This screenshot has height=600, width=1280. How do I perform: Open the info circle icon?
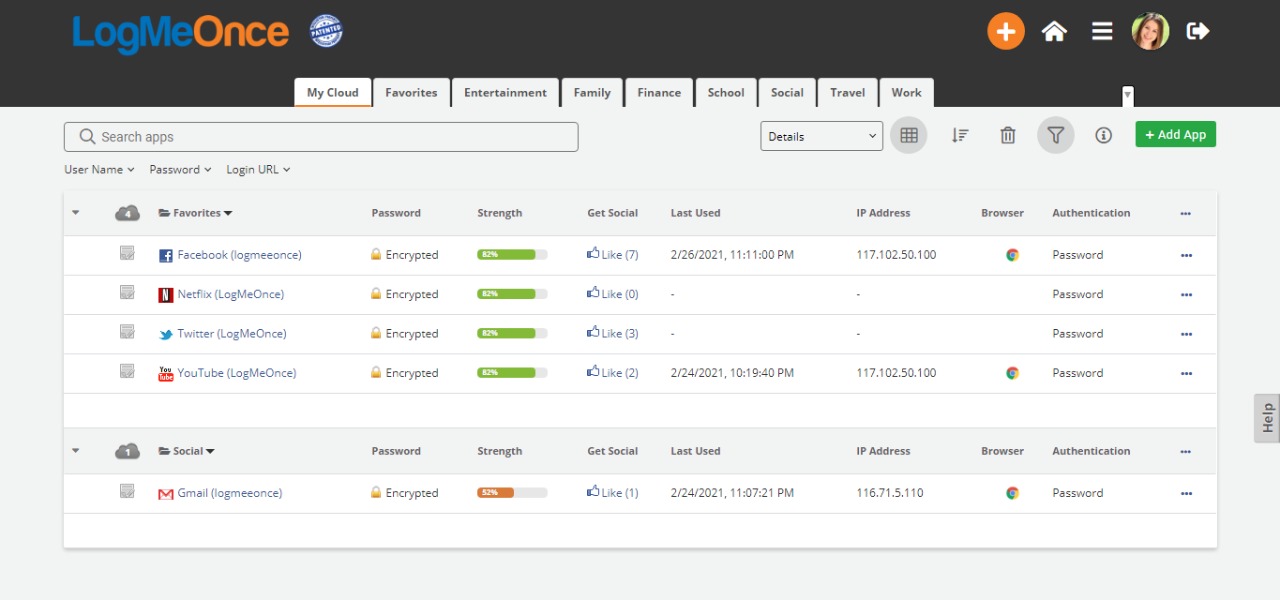pos(1104,135)
